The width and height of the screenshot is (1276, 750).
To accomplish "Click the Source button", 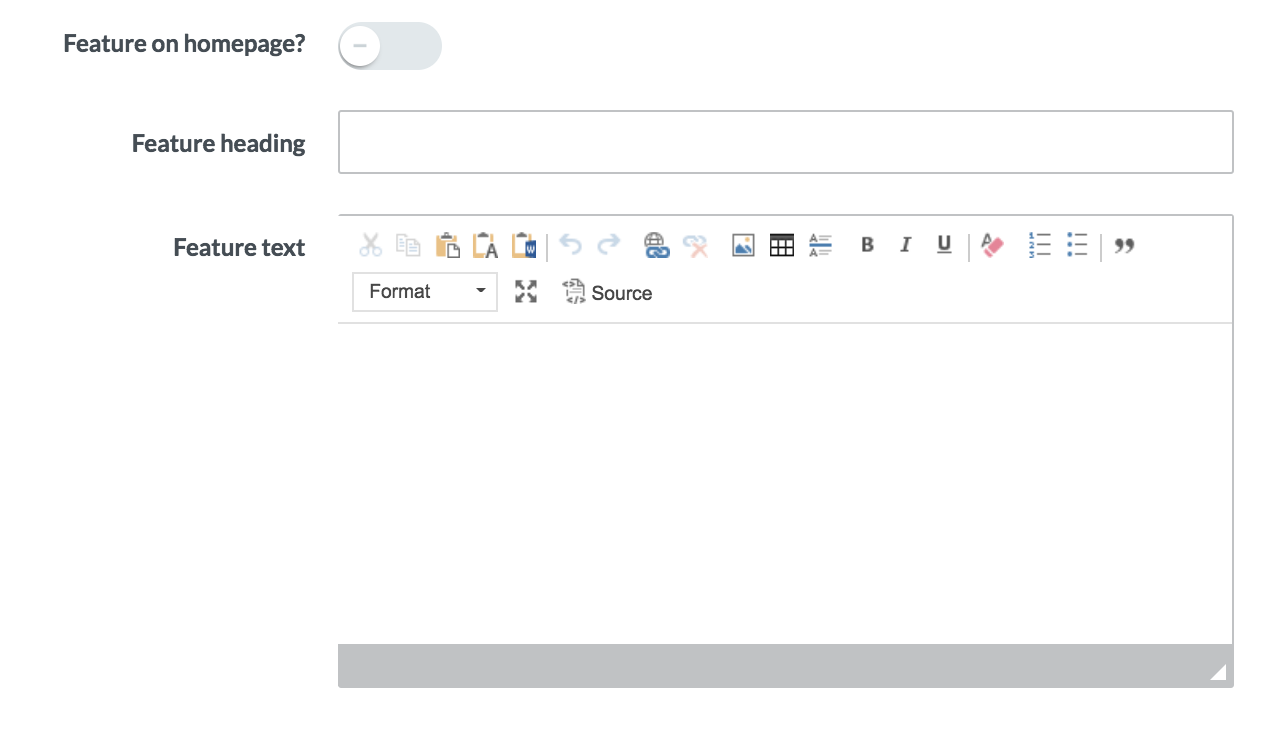I will (608, 292).
